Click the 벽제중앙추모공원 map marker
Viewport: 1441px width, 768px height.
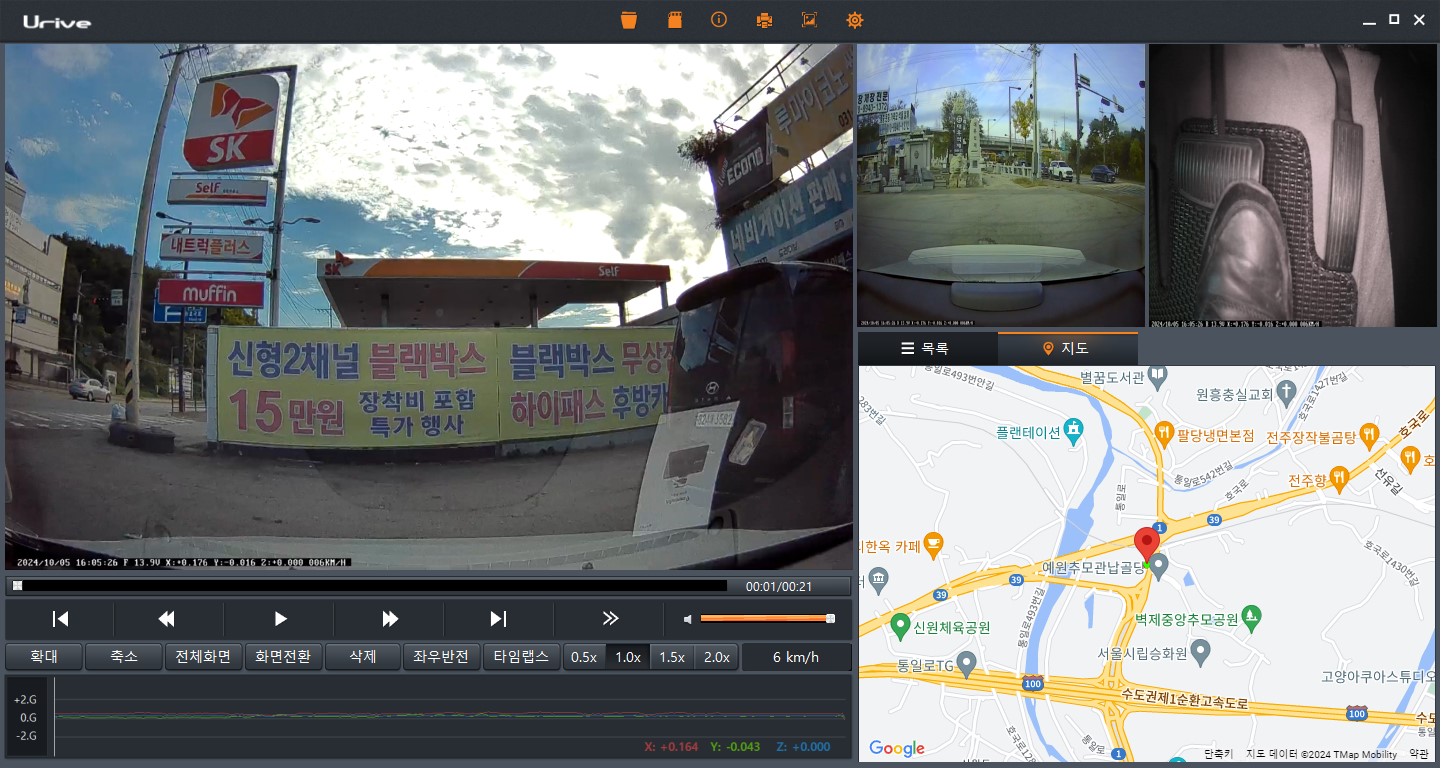click(1252, 617)
